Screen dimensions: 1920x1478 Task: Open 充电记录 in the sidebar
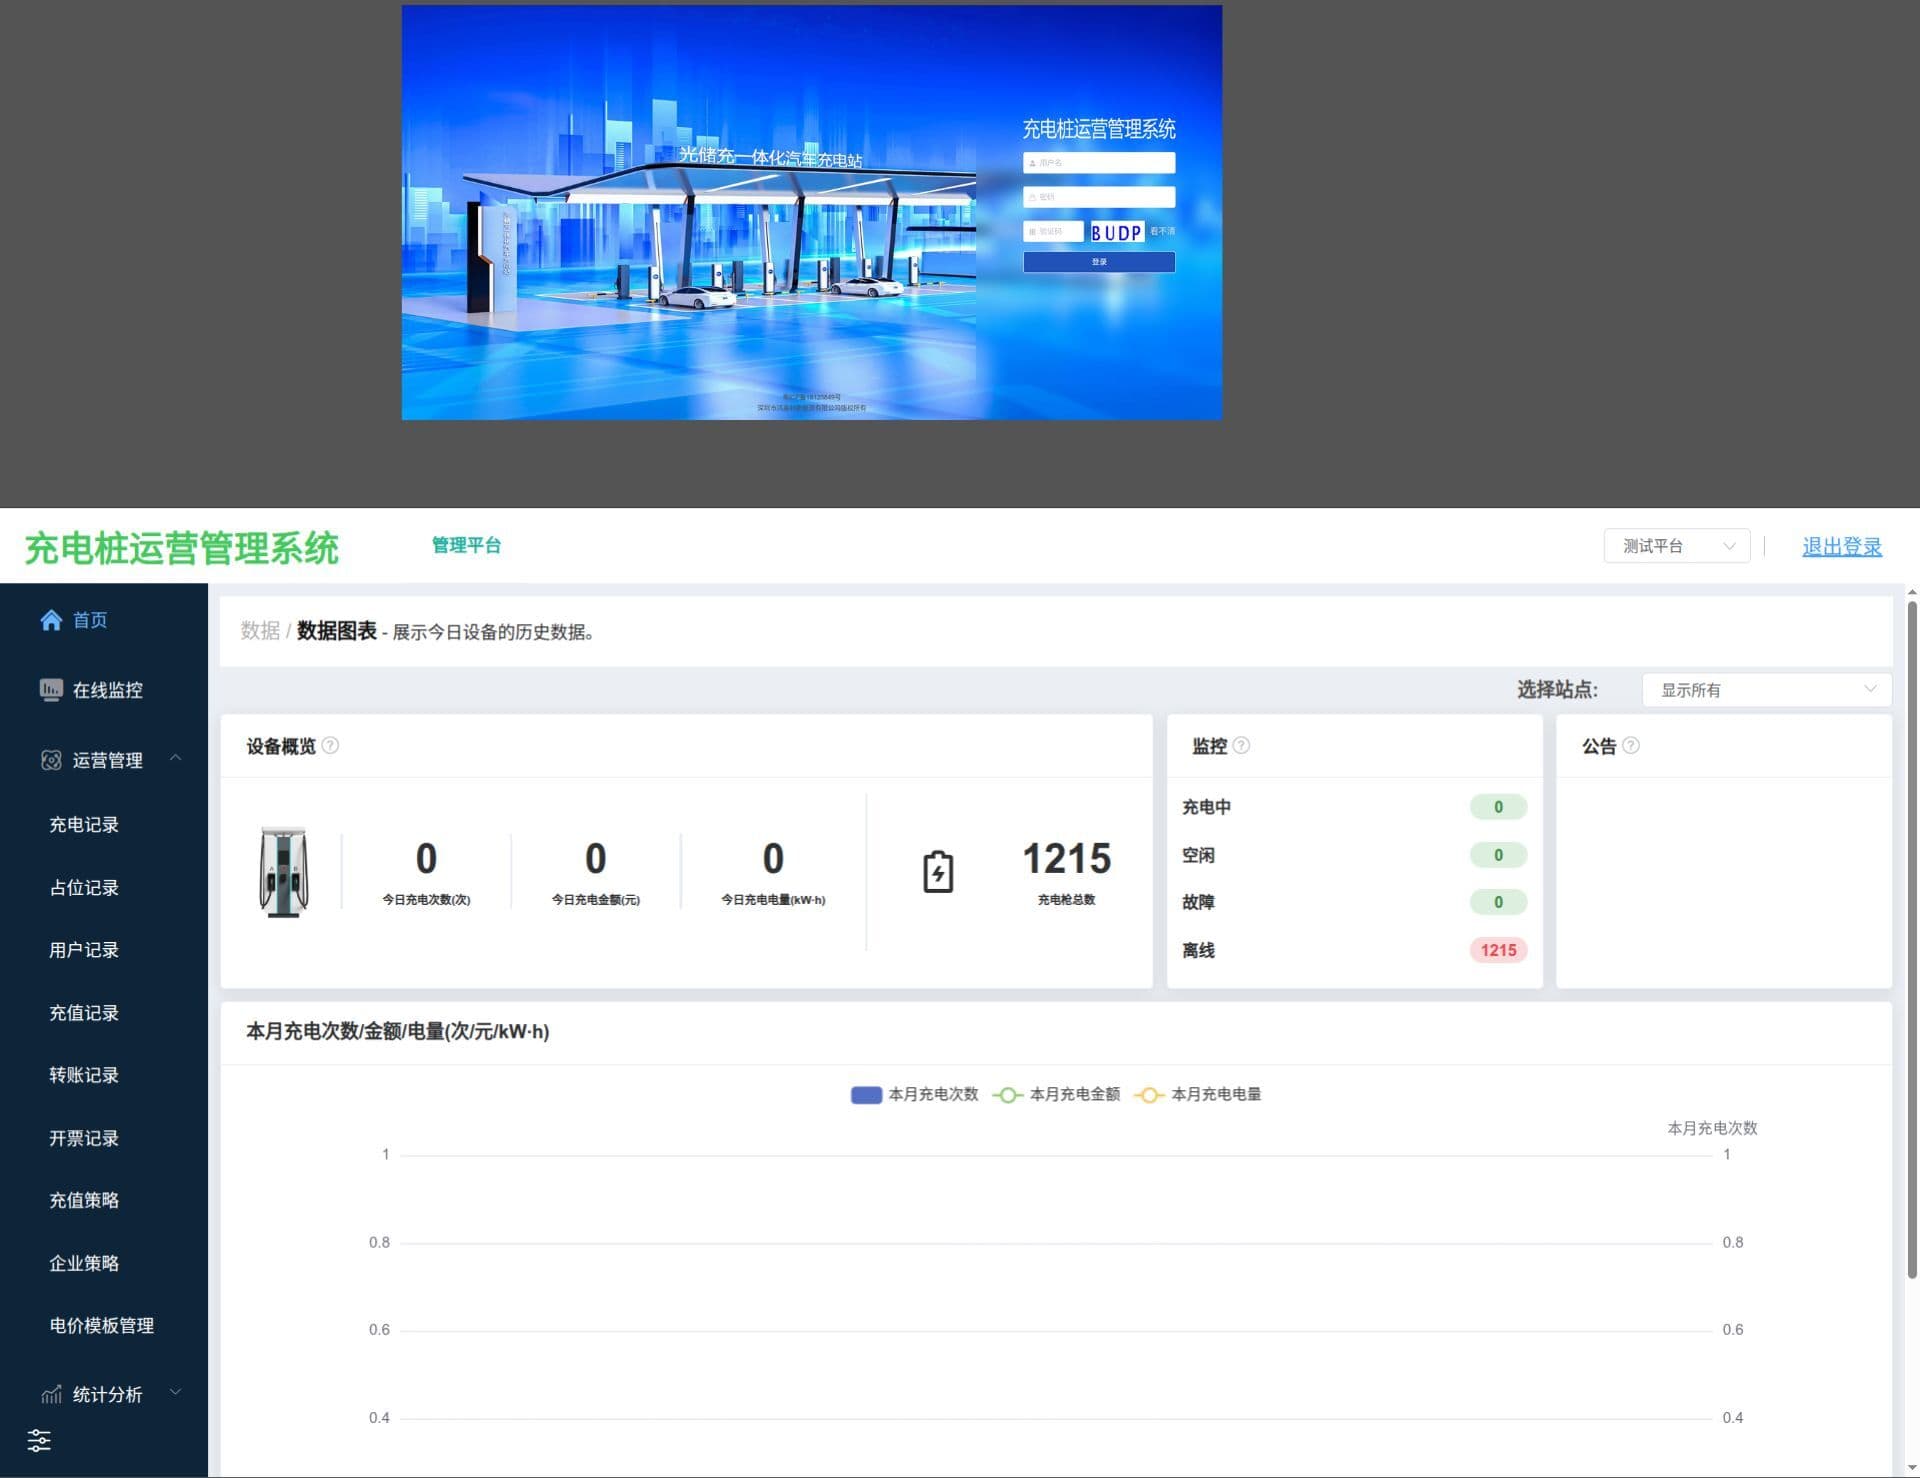click(x=84, y=825)
